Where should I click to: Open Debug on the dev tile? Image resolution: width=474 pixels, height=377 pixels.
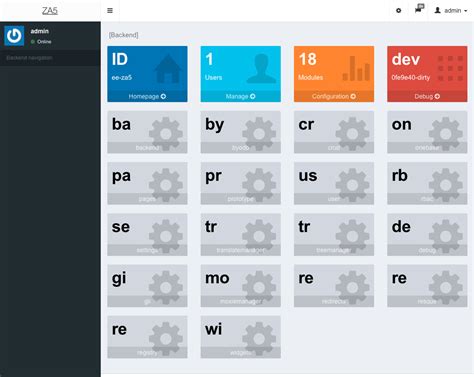427,96
